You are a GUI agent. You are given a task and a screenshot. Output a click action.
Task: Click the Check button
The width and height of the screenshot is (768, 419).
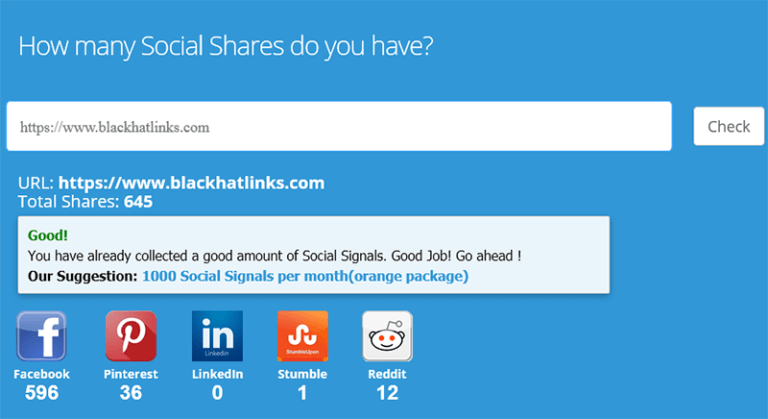pyautogui.click(x=728, y=126)
